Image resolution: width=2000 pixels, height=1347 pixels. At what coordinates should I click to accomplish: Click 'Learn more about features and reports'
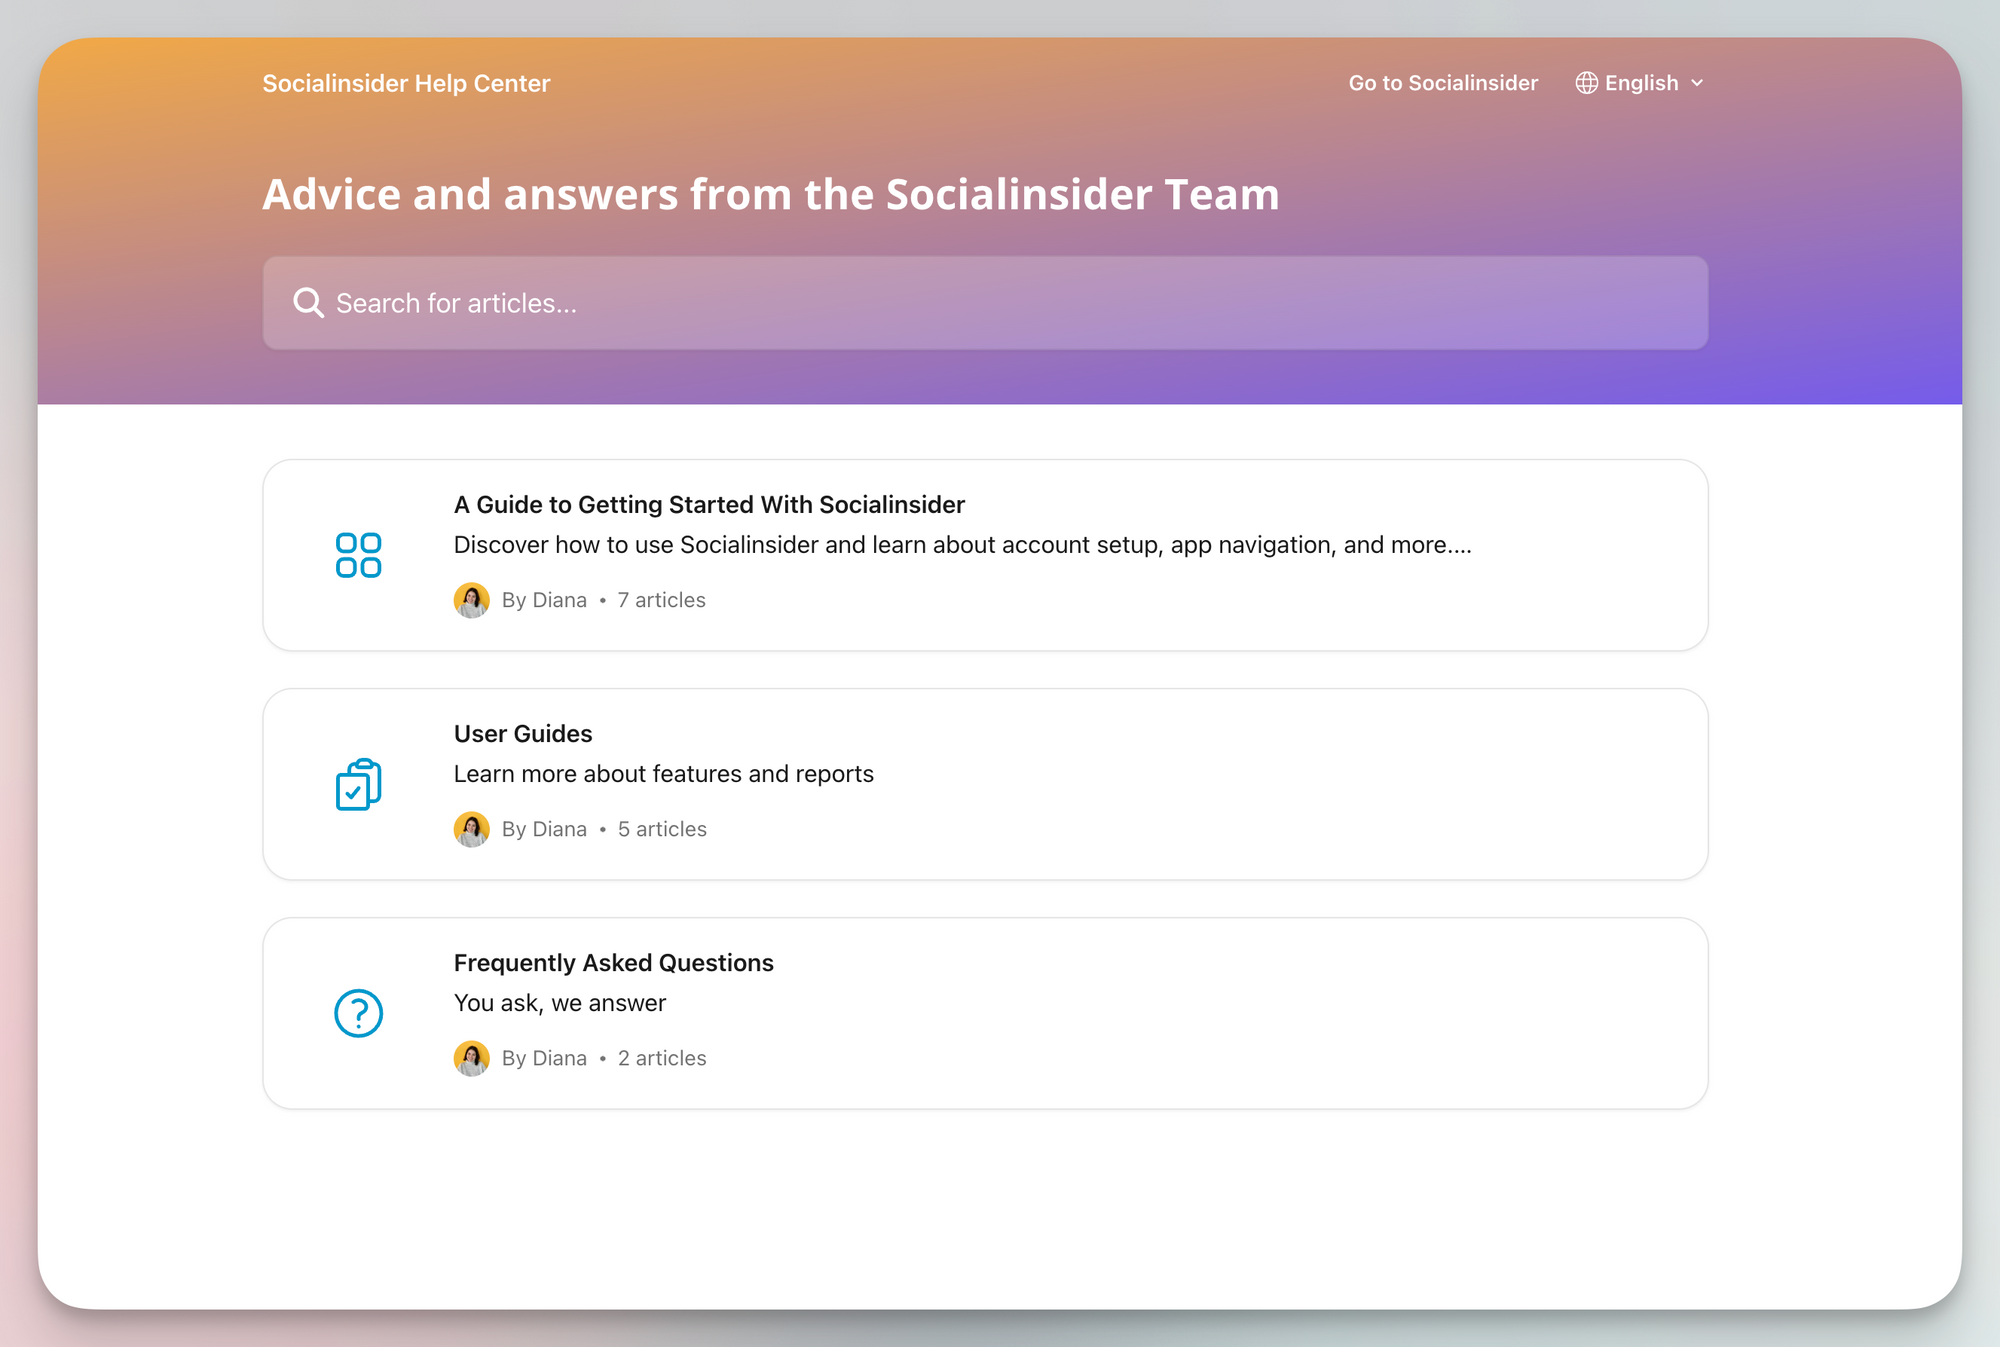tap(664, 774)
